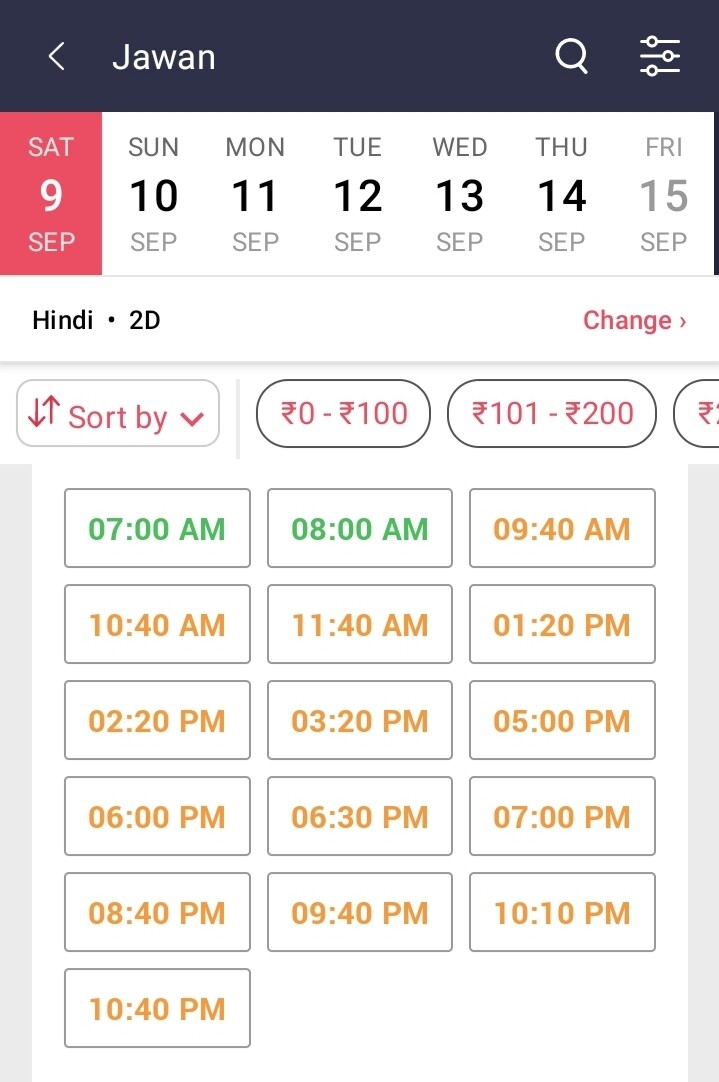Select currently highlighted Saturday 9 Sep
Viewport: 719px width, 1082px height.
[51, 194]
